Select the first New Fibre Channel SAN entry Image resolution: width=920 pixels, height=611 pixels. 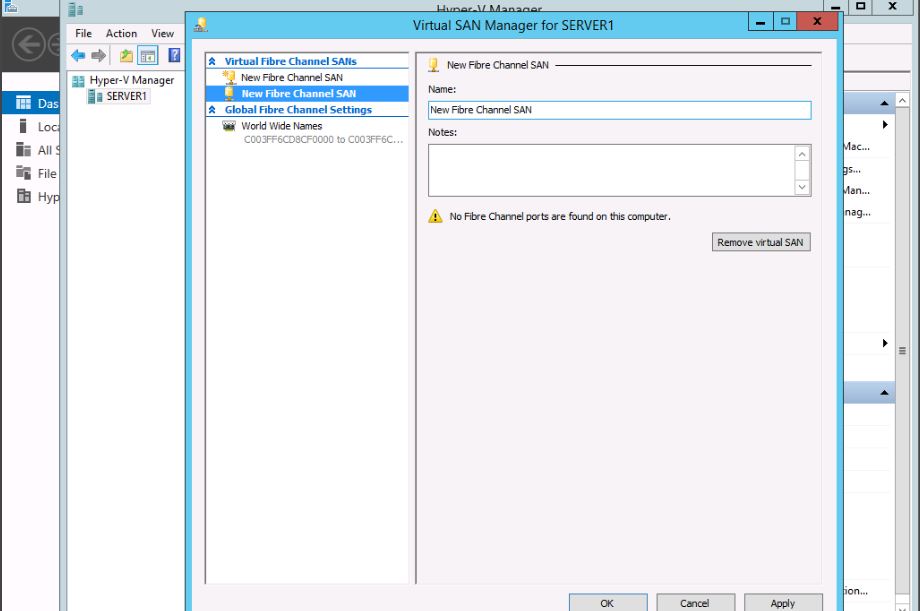click(x=307, y=77)
